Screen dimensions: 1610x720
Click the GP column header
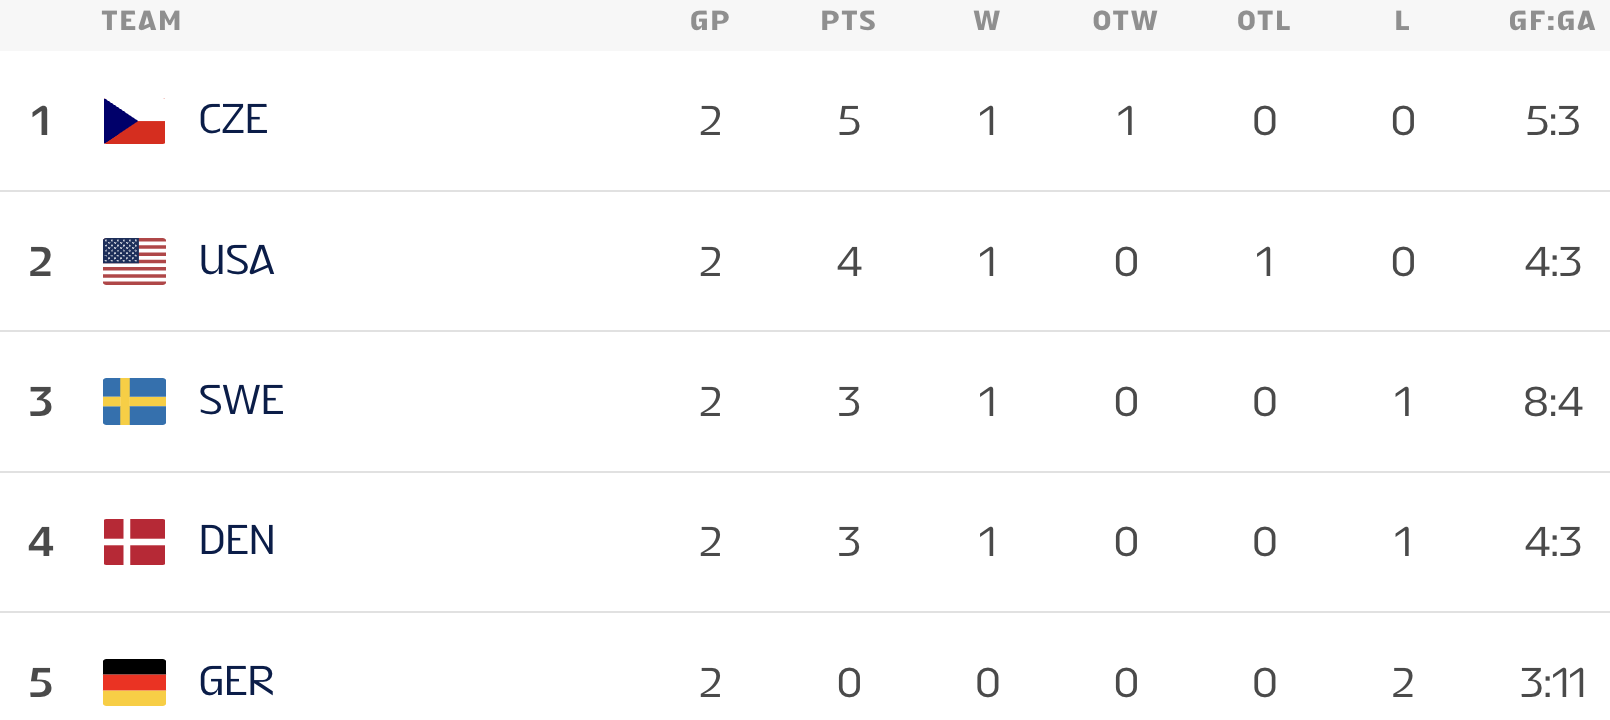point(710,21)
